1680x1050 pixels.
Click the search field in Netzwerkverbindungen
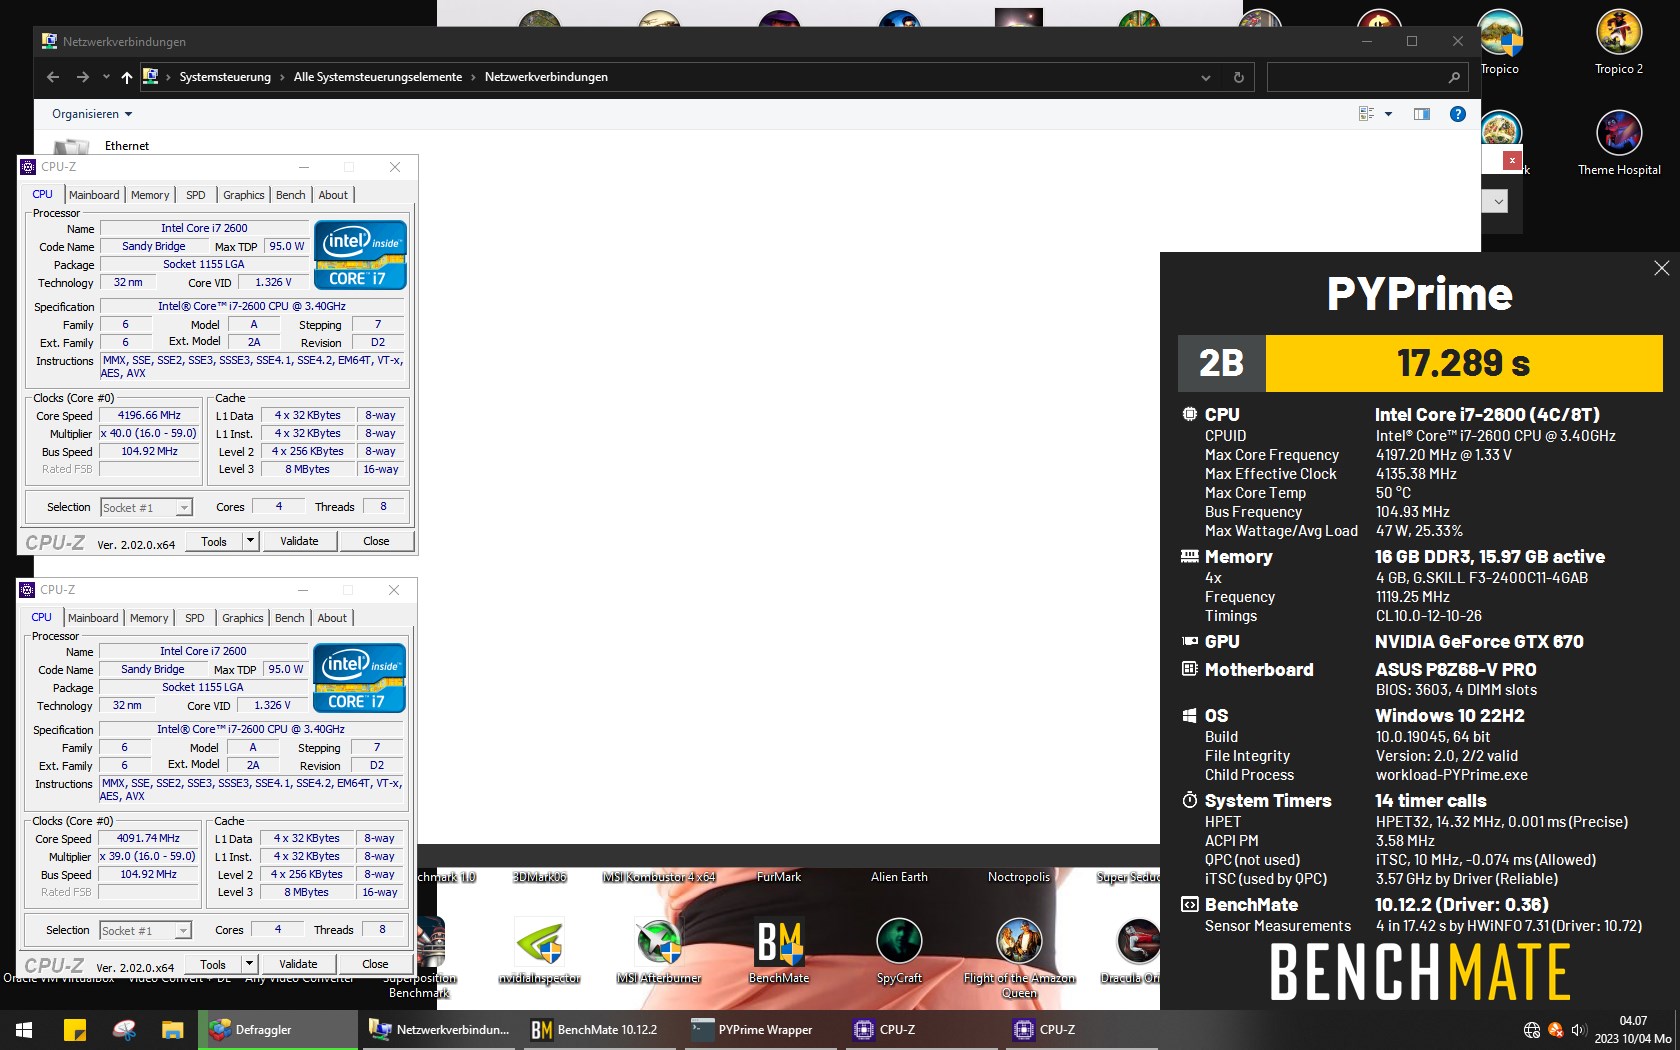1366,77
